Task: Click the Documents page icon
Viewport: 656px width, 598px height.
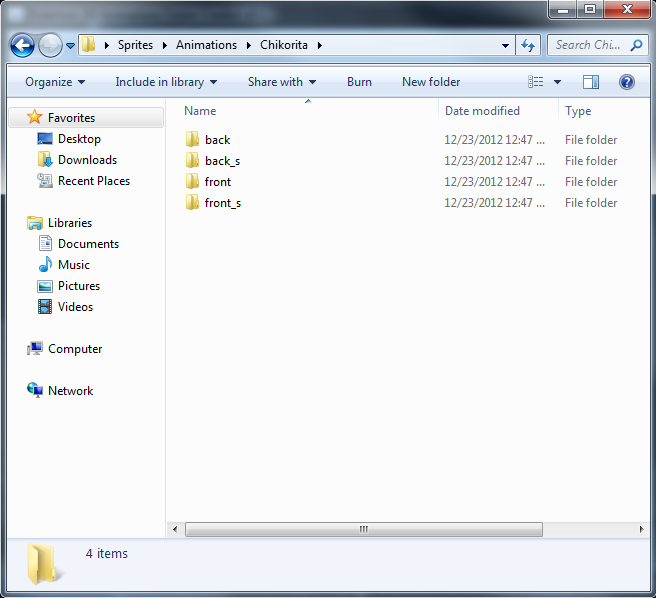Action: click(x=45, y=243)
